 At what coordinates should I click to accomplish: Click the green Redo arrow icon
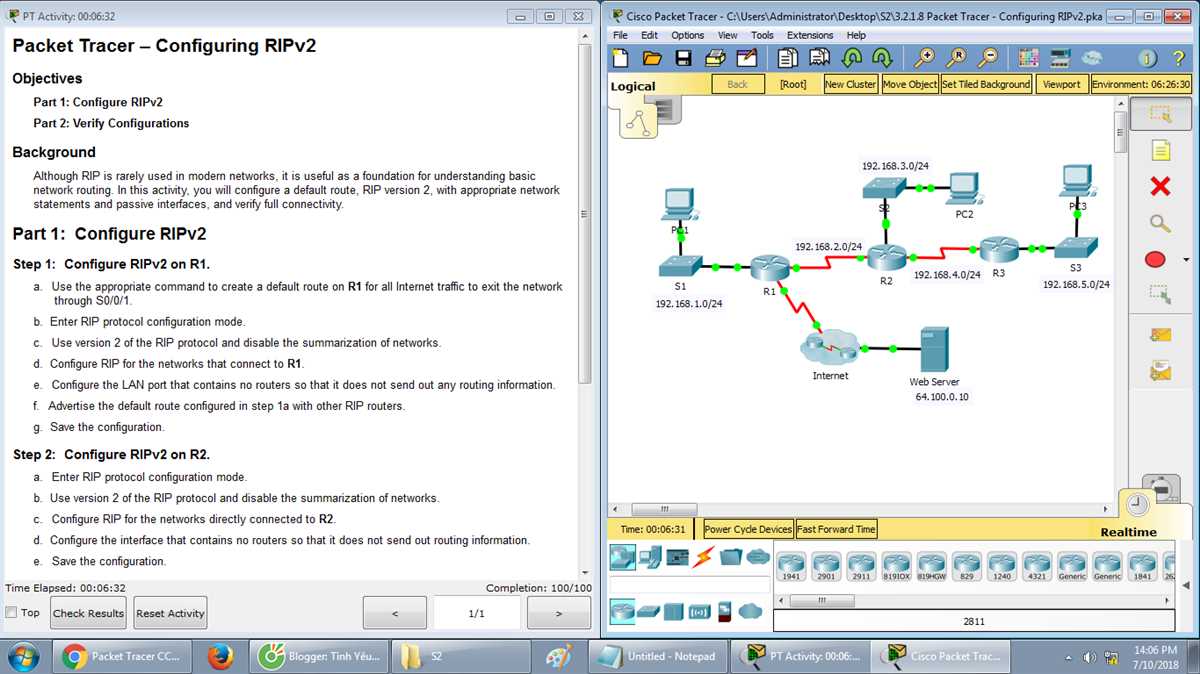882,58
